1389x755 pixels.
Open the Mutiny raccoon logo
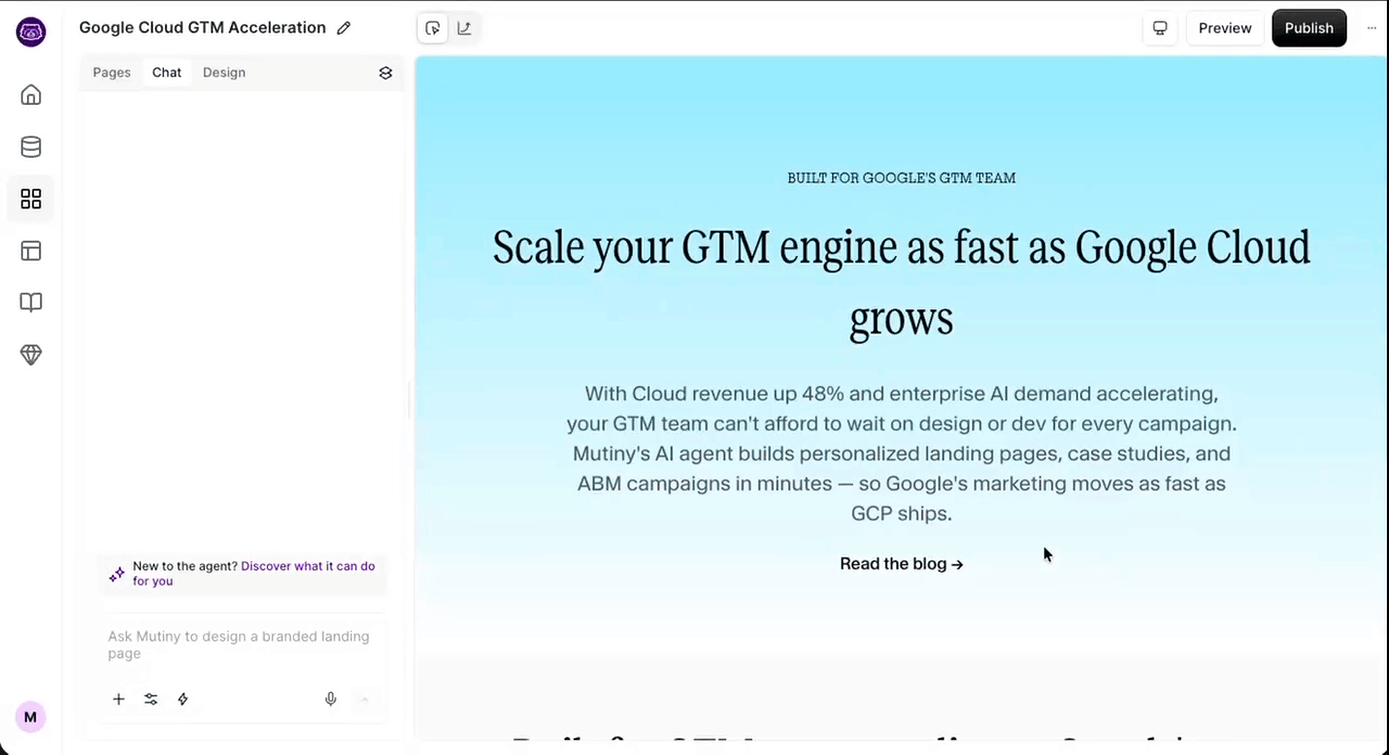point(31,32)
